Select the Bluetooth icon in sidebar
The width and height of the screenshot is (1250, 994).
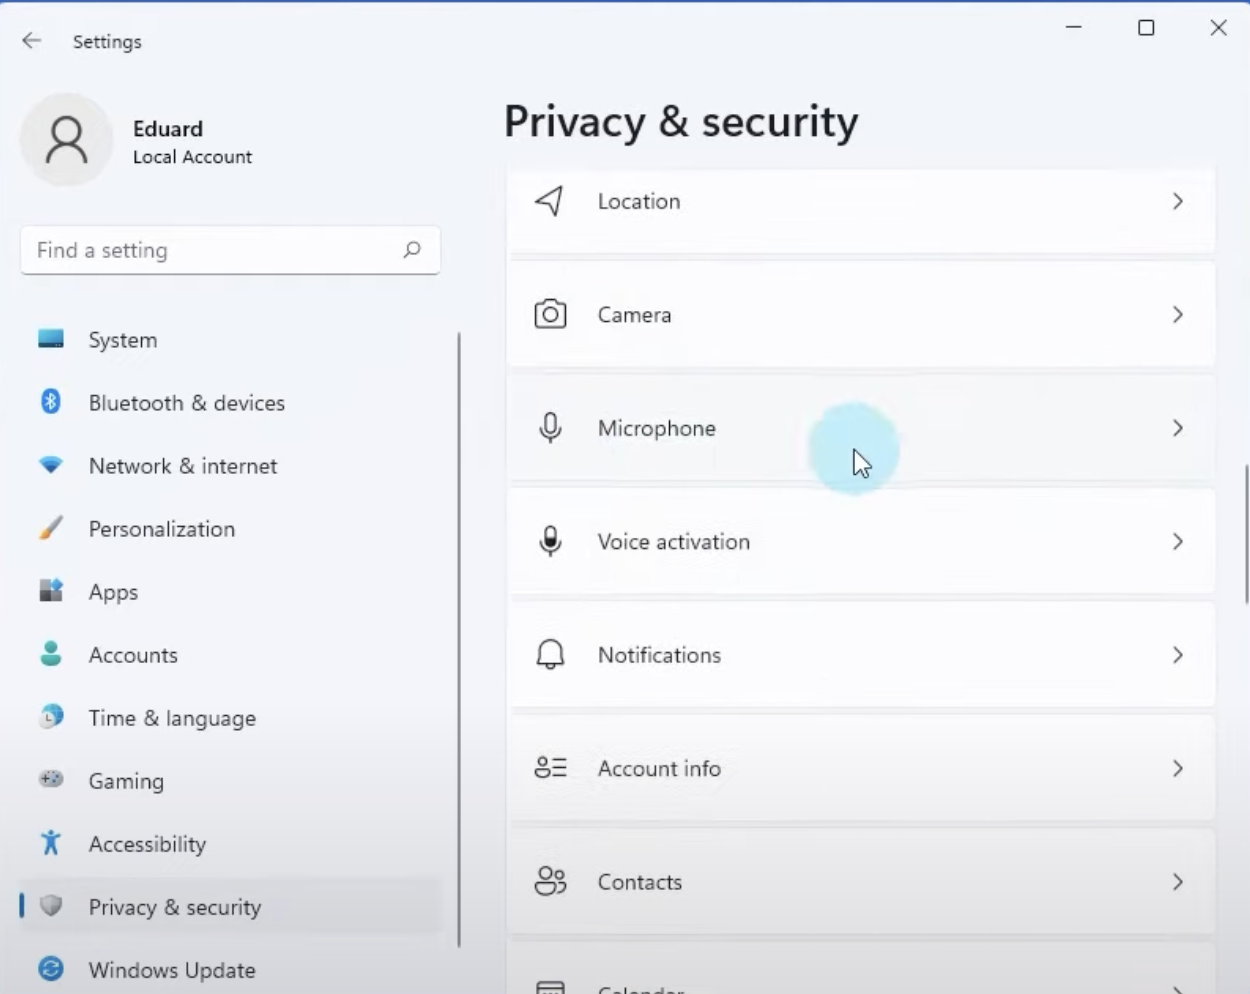[51, 402]
